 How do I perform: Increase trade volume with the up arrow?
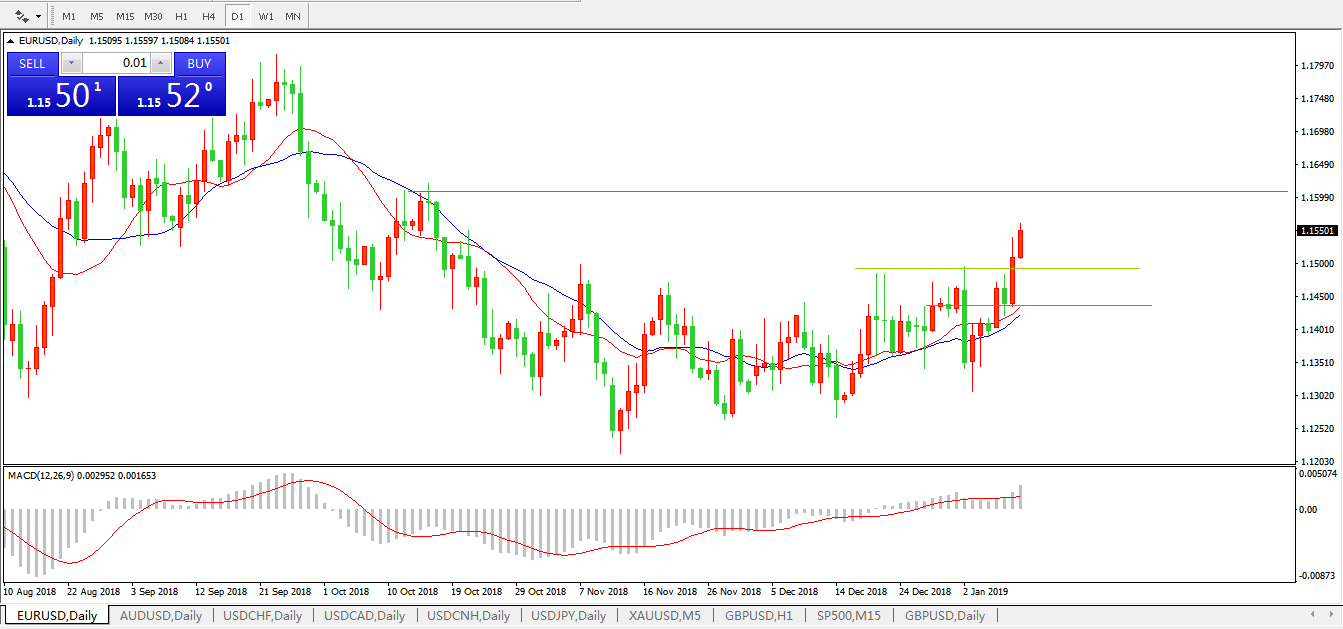[x=162, y=64]
